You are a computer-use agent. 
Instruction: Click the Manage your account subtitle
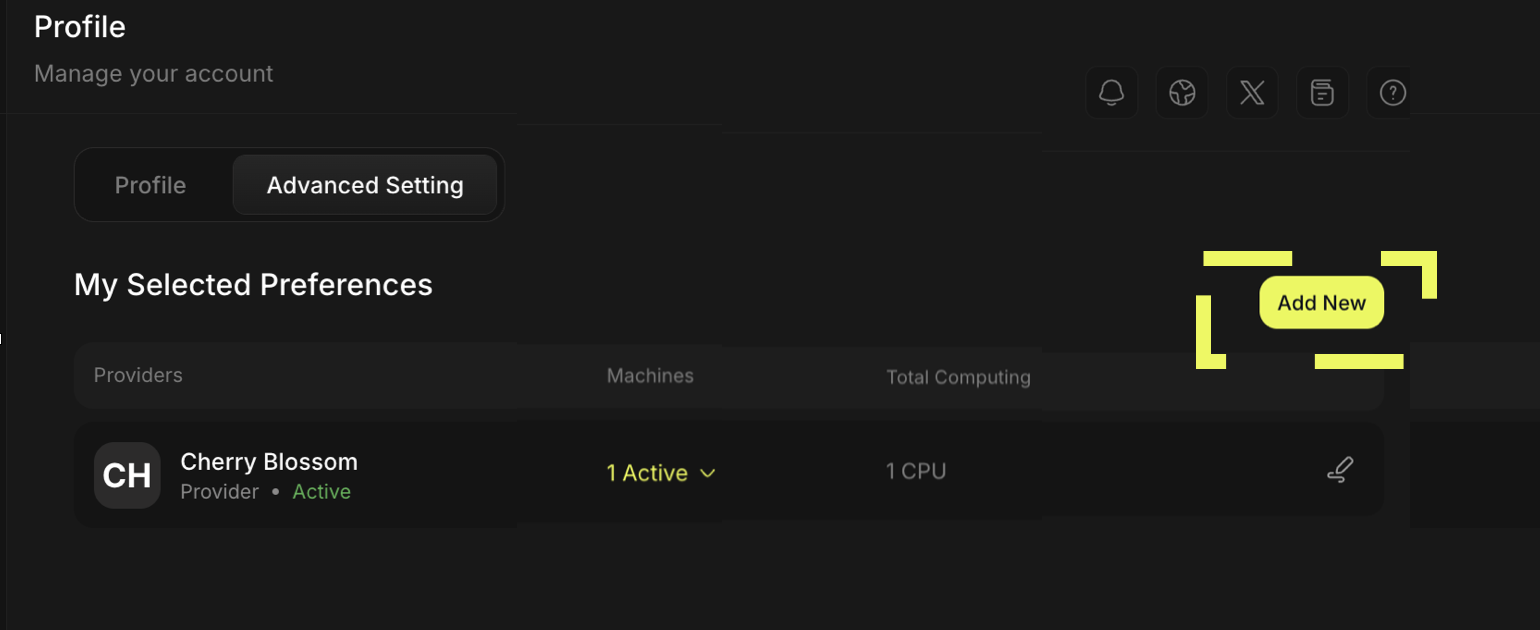point(153,74)
